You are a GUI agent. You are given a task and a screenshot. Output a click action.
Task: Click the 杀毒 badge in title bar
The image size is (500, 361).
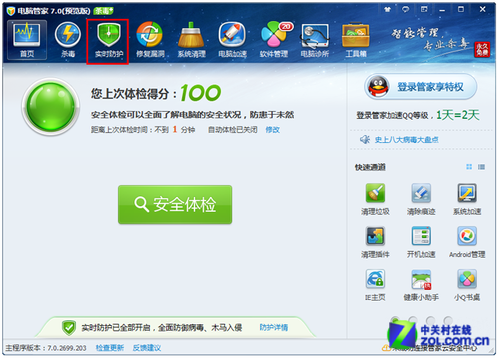click(103, 11)
